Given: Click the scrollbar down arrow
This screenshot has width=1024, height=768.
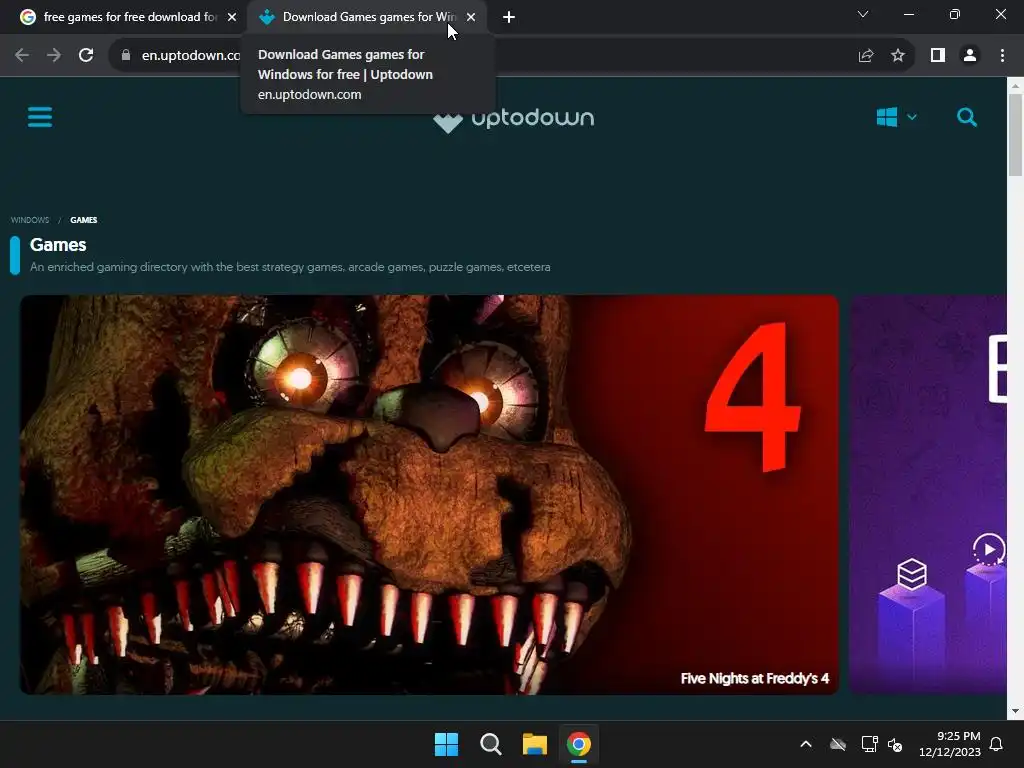Looking at the screenshot, I should (x=1015, y=711).
